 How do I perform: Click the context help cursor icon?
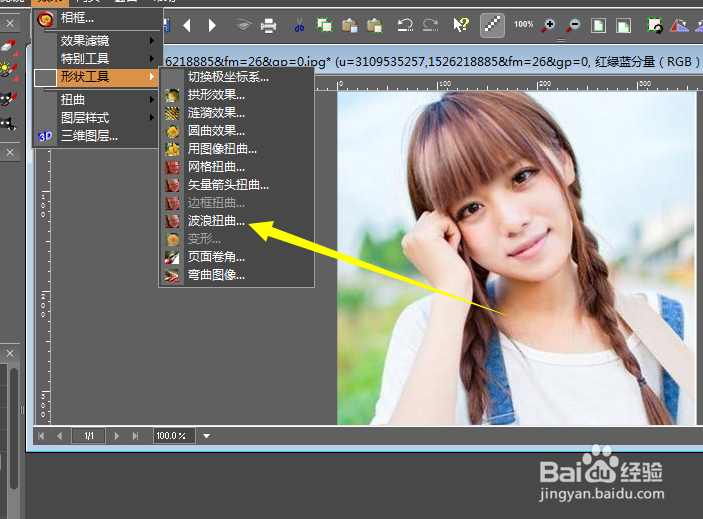coord(460,25)
